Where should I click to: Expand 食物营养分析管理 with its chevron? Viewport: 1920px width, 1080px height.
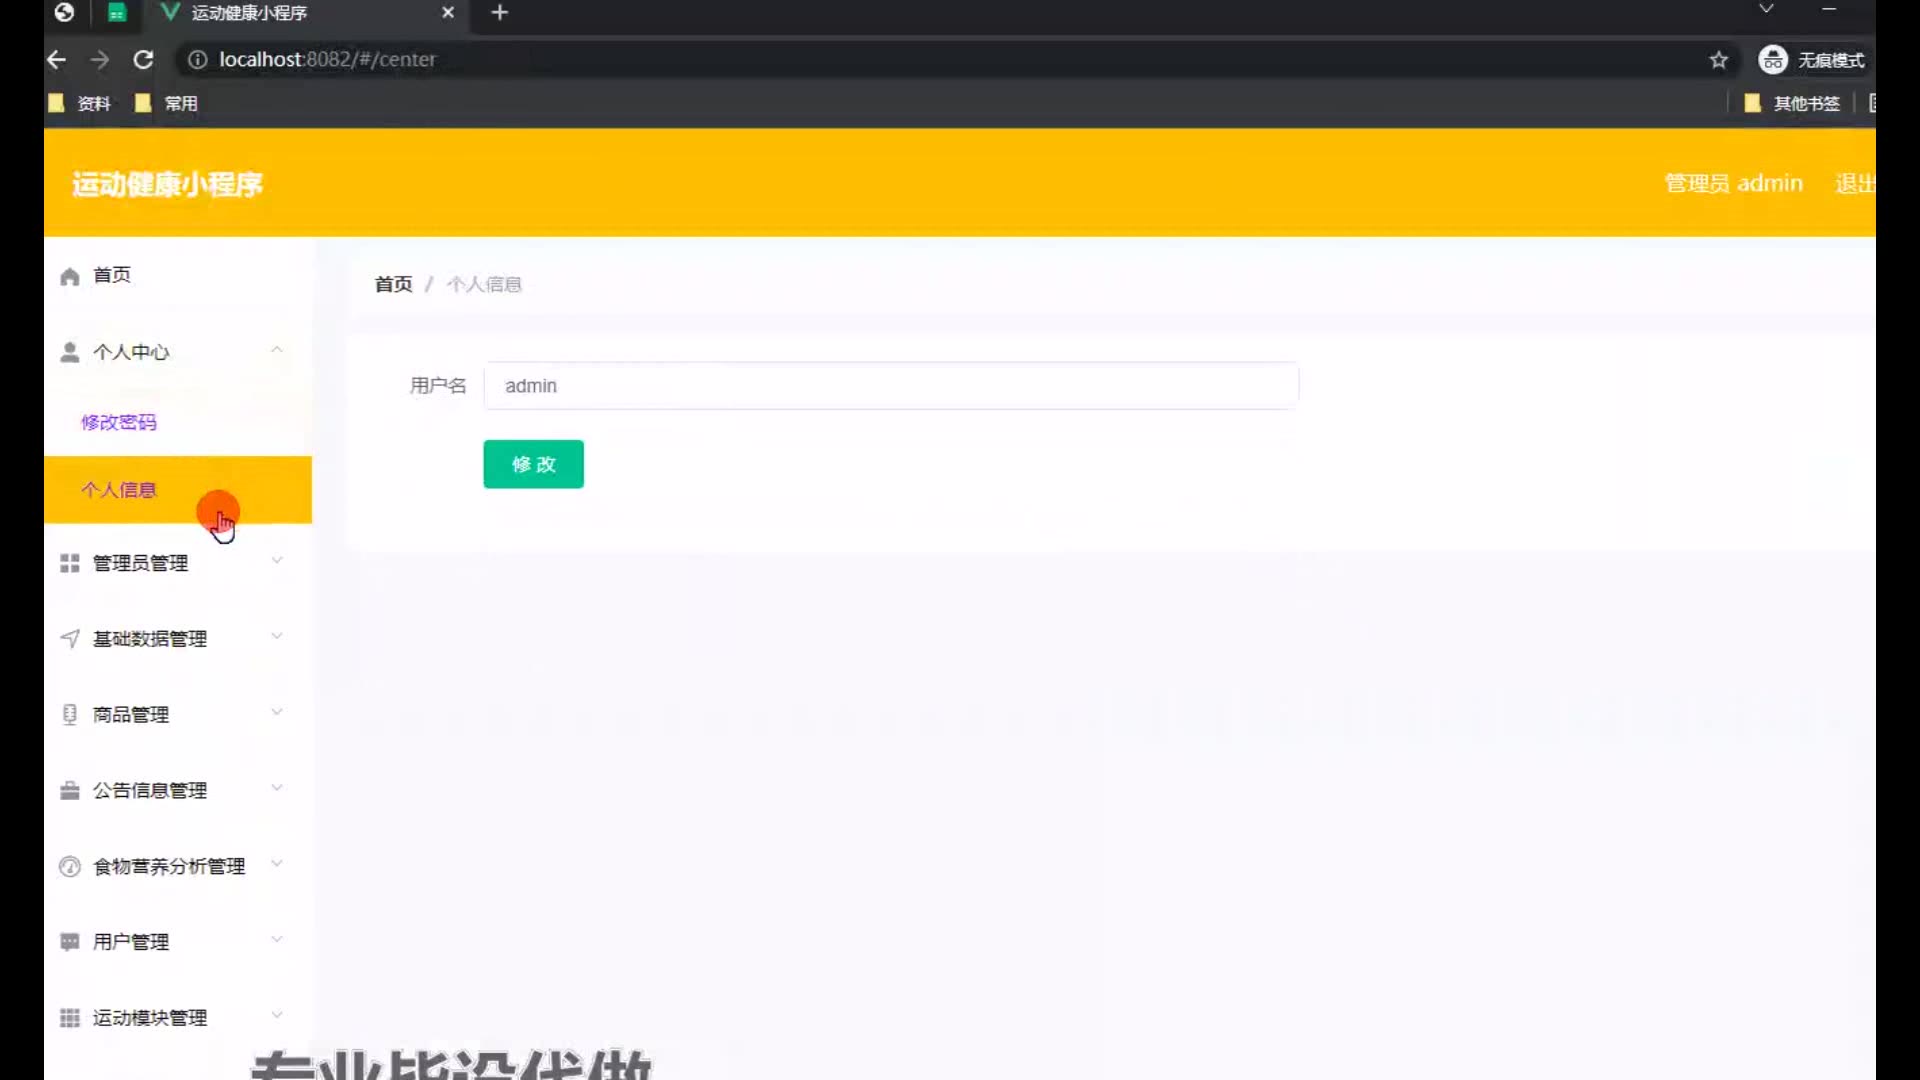pos(277,864)
